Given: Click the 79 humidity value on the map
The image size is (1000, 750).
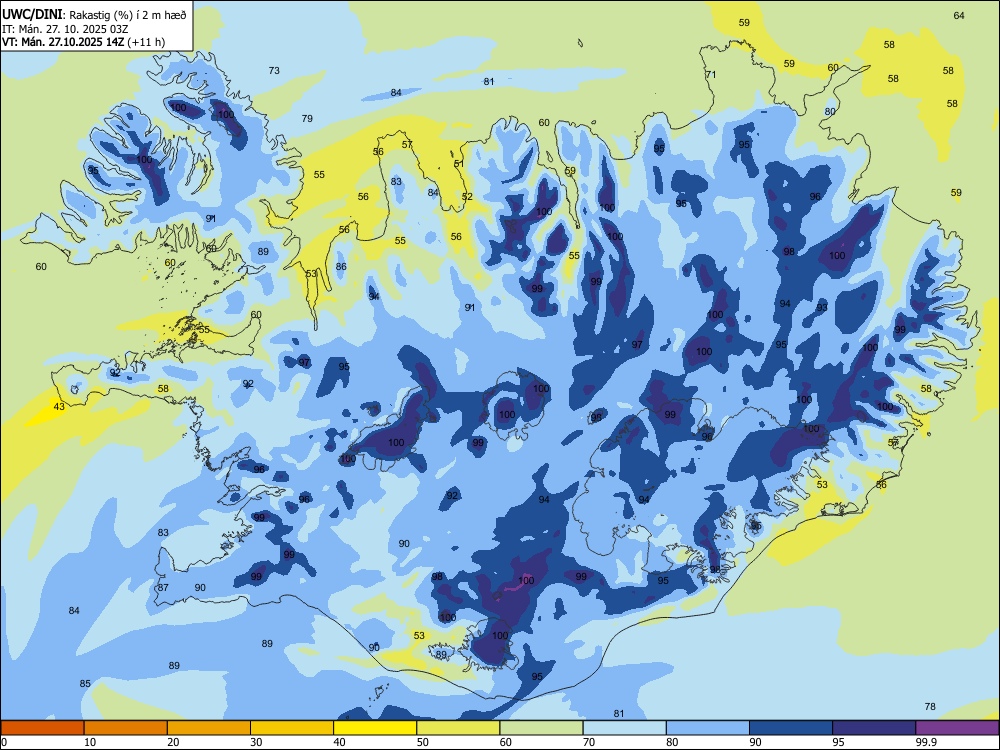Looking at the screenshot, I should click(307, 119).
